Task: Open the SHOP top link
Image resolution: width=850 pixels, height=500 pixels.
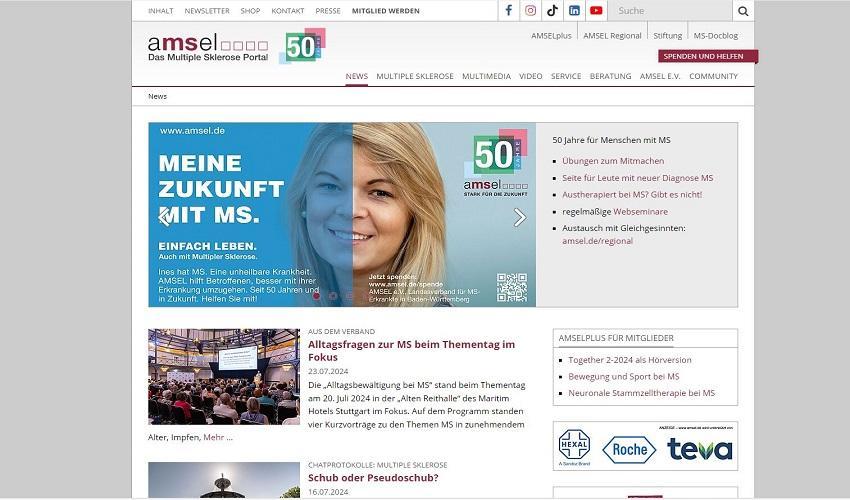Action: click(x=250, y=11)
